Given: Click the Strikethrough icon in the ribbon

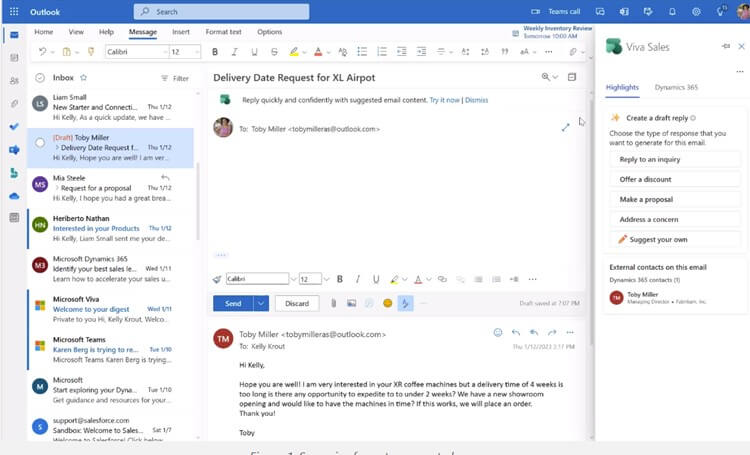Looking at the screenshot, I should coord(274,52).
